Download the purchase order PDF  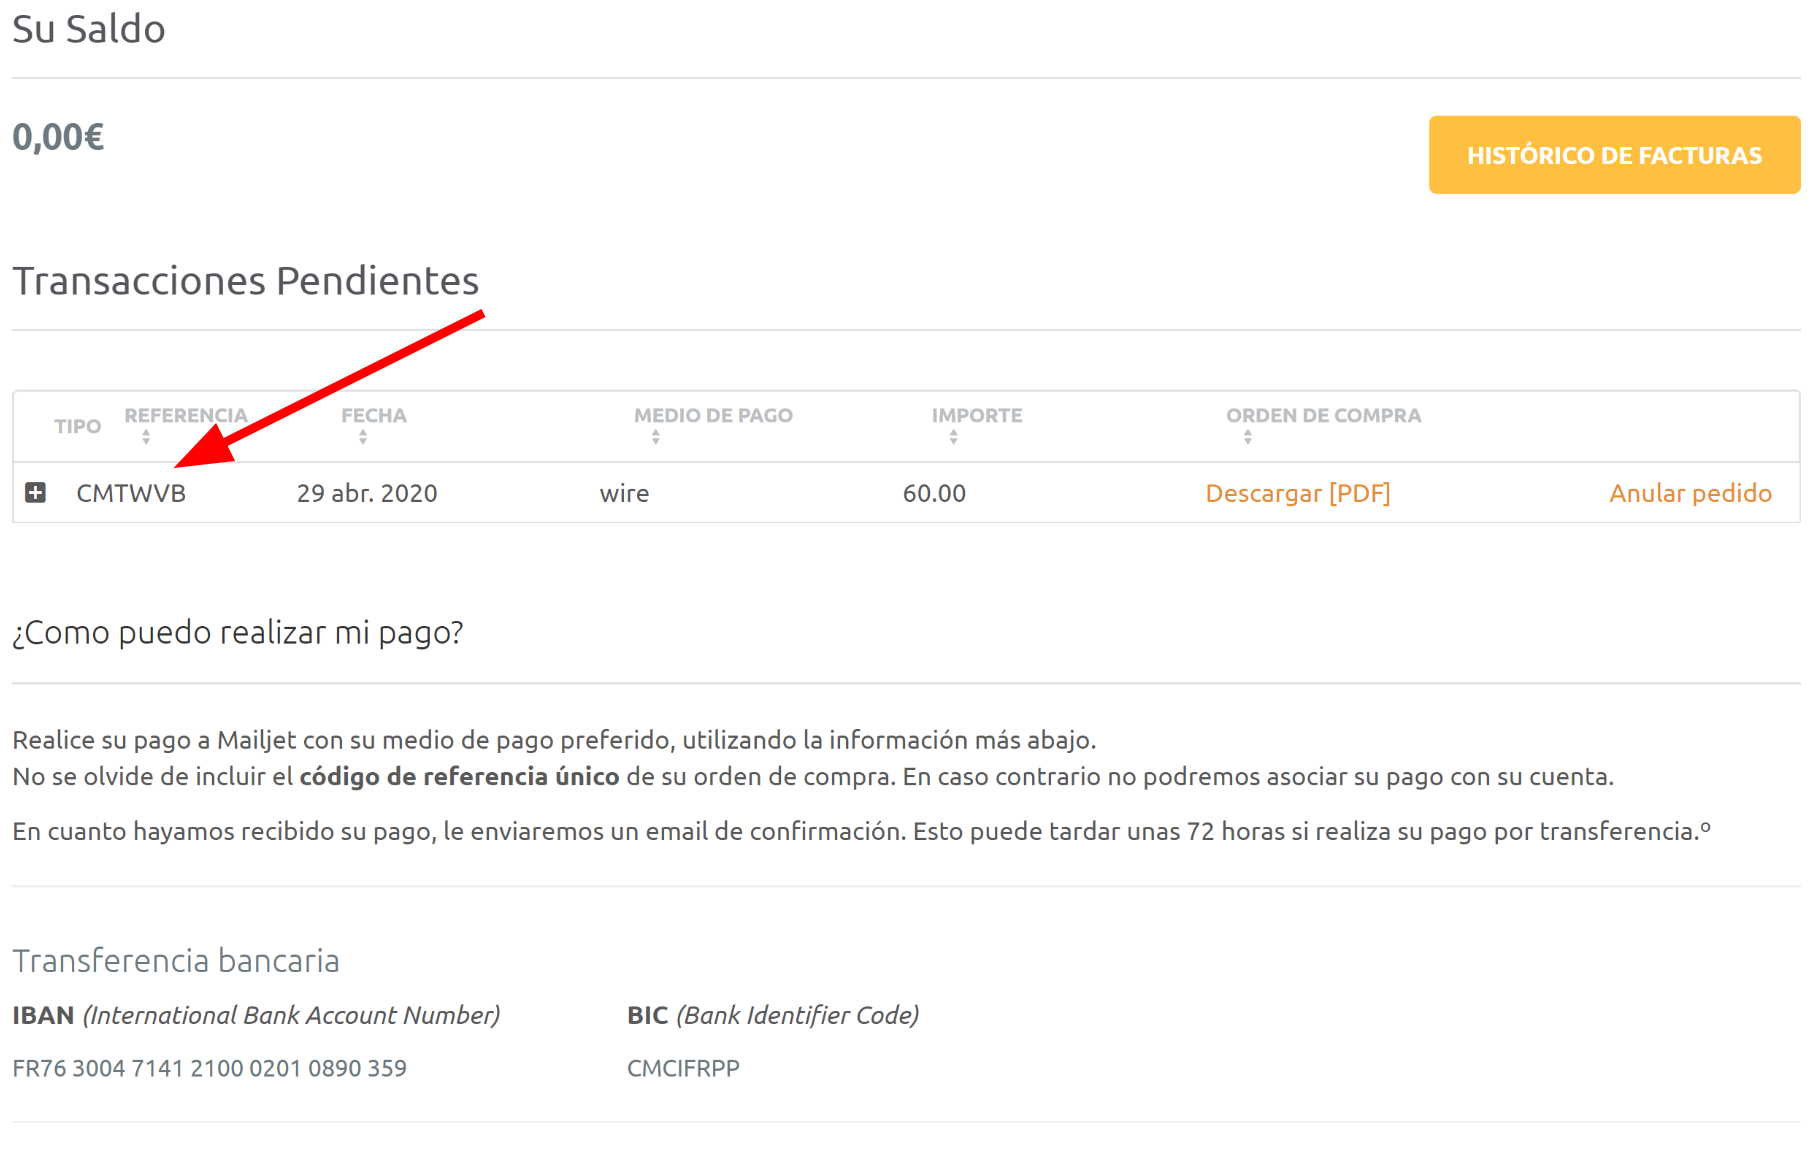[x=1297, y=493]
